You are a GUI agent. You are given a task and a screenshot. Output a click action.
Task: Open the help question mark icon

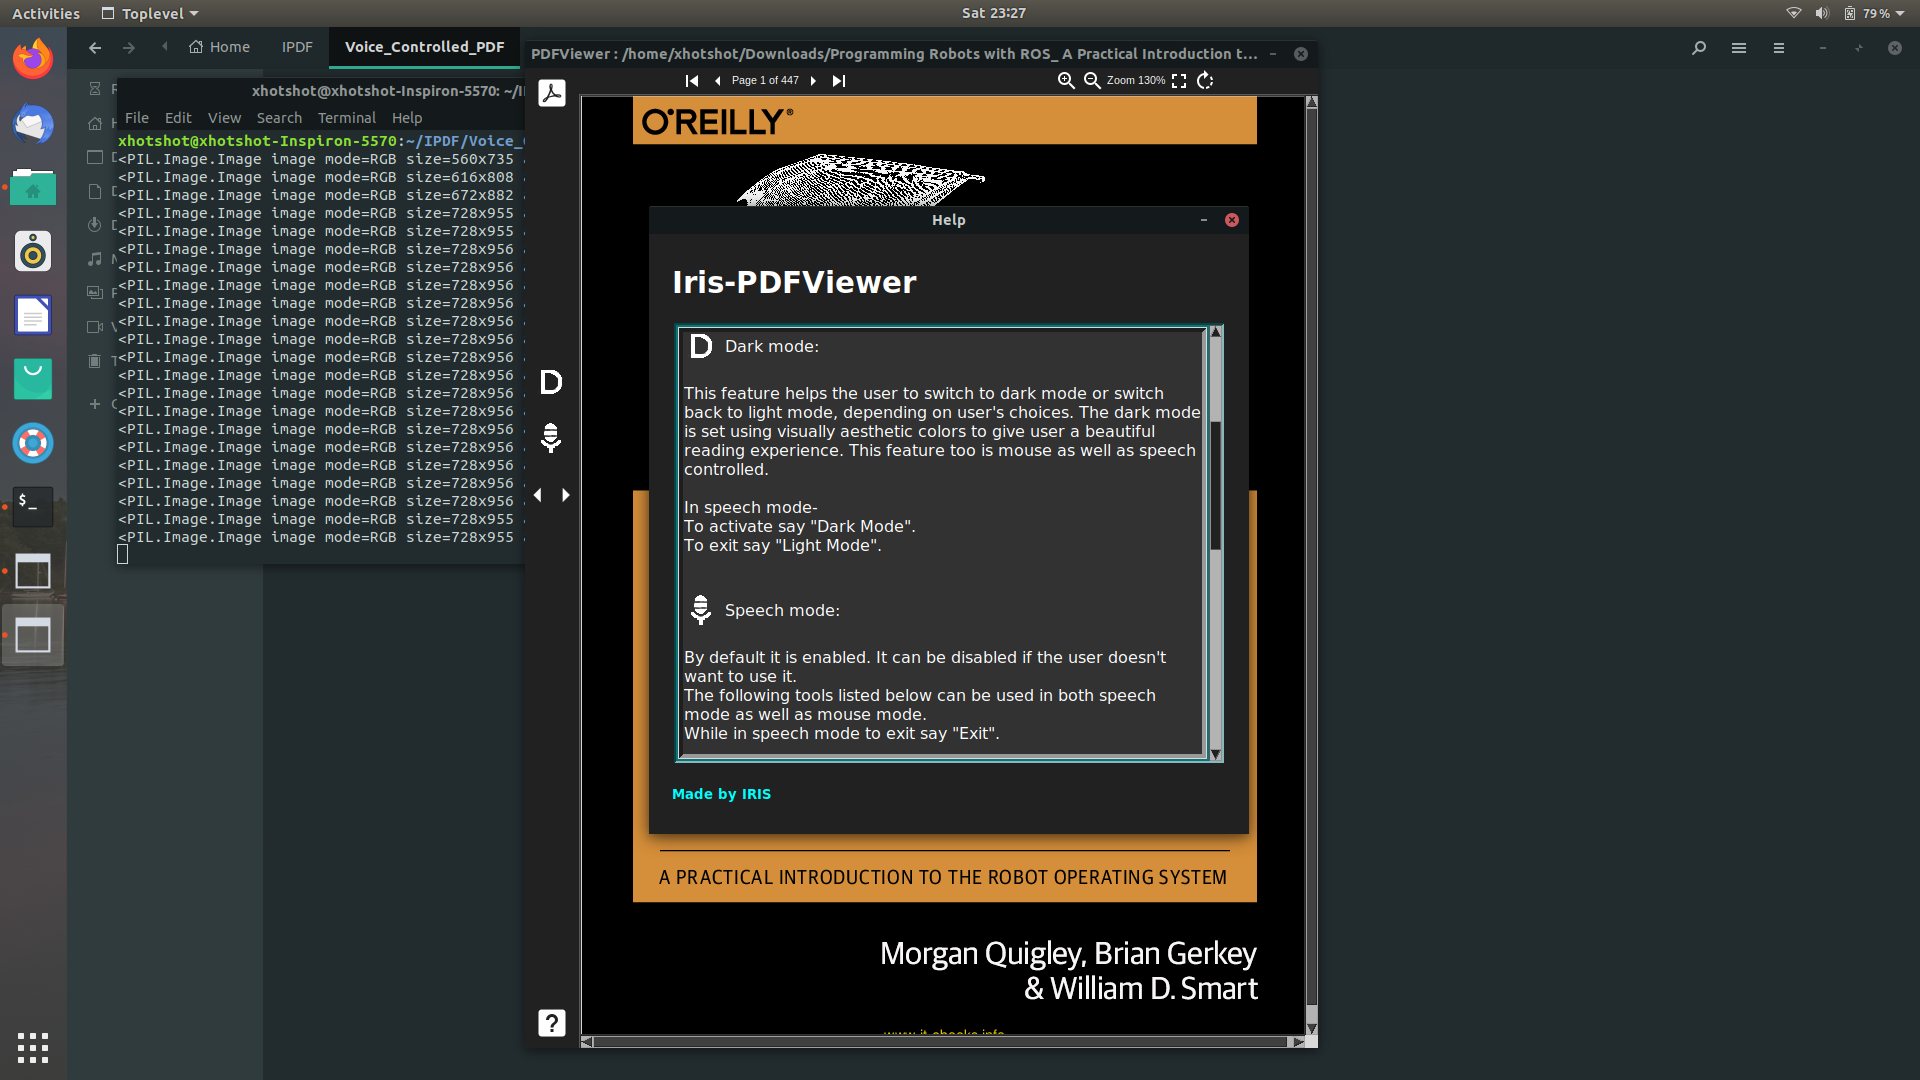coord(551,1022)
